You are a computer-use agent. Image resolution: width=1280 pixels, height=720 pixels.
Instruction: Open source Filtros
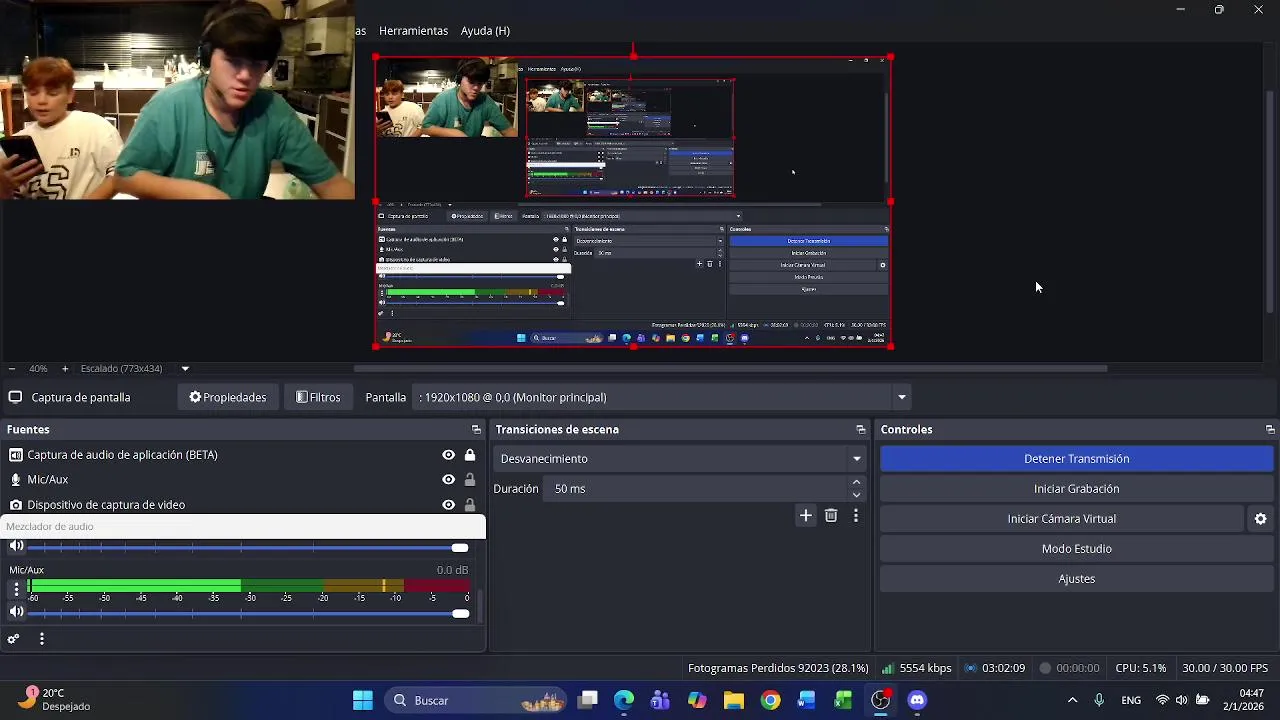(x=319, y=398)
